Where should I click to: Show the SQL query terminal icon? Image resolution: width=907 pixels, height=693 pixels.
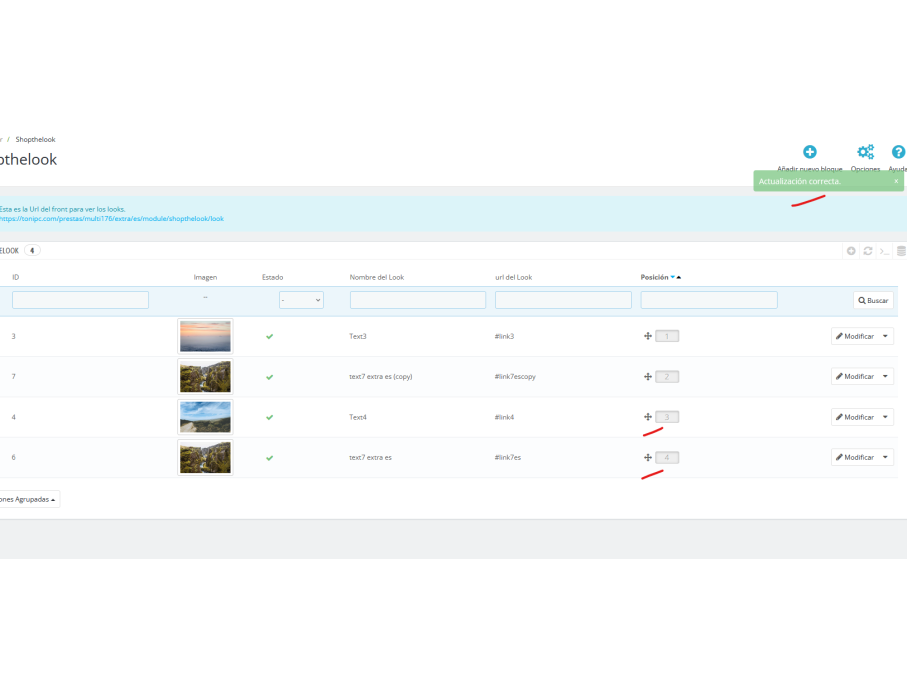[x=884, y=251]
